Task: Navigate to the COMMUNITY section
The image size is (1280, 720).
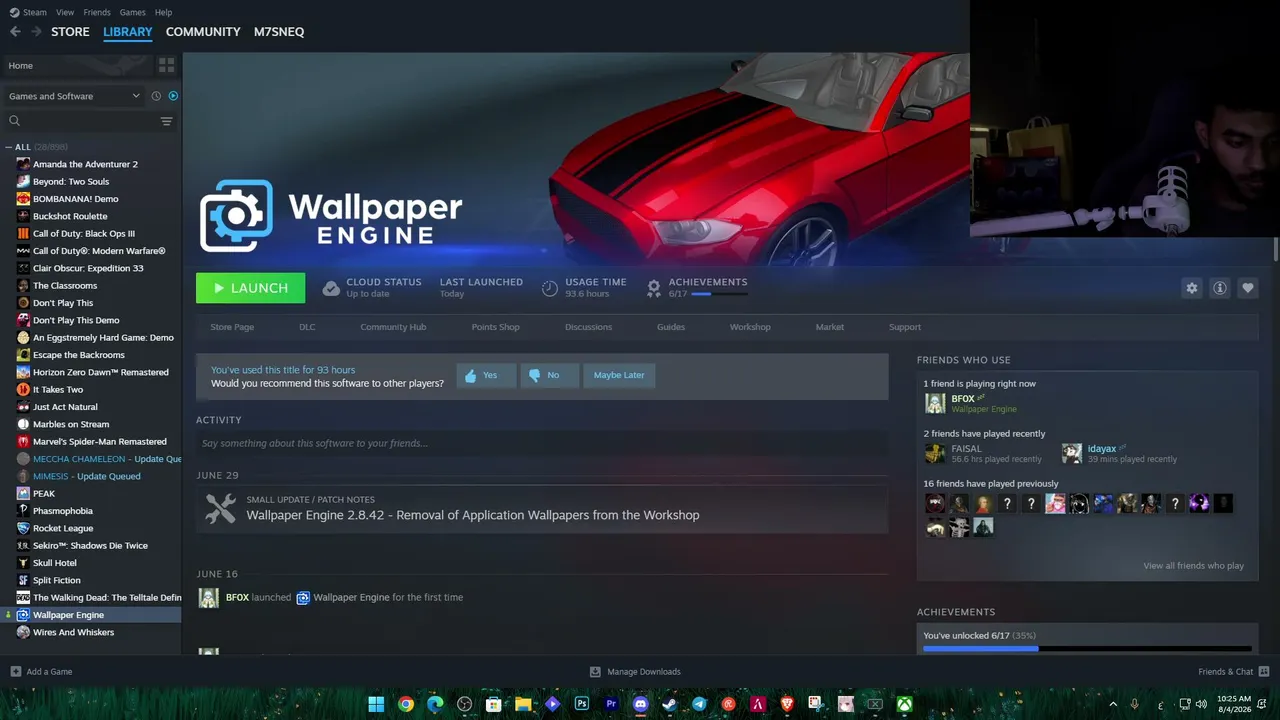Action: click(203, 32)
